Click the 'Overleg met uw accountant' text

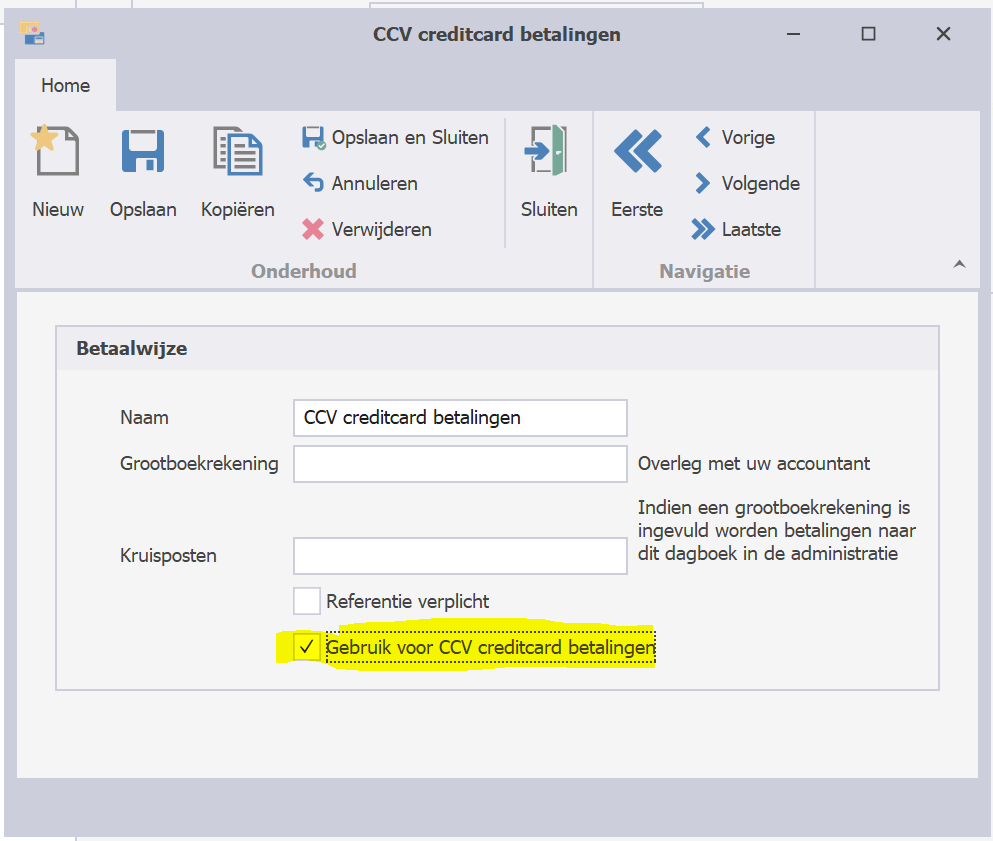[754, 464]
